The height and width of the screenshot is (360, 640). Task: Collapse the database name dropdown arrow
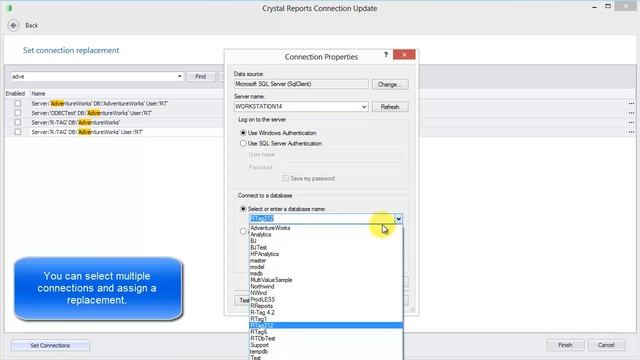pos(398,219)
